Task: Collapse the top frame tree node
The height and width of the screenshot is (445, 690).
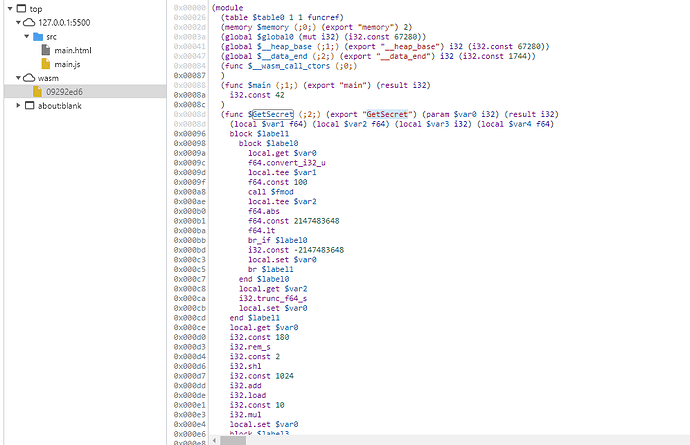Action: pyautogui.click(x=10, y=8)
